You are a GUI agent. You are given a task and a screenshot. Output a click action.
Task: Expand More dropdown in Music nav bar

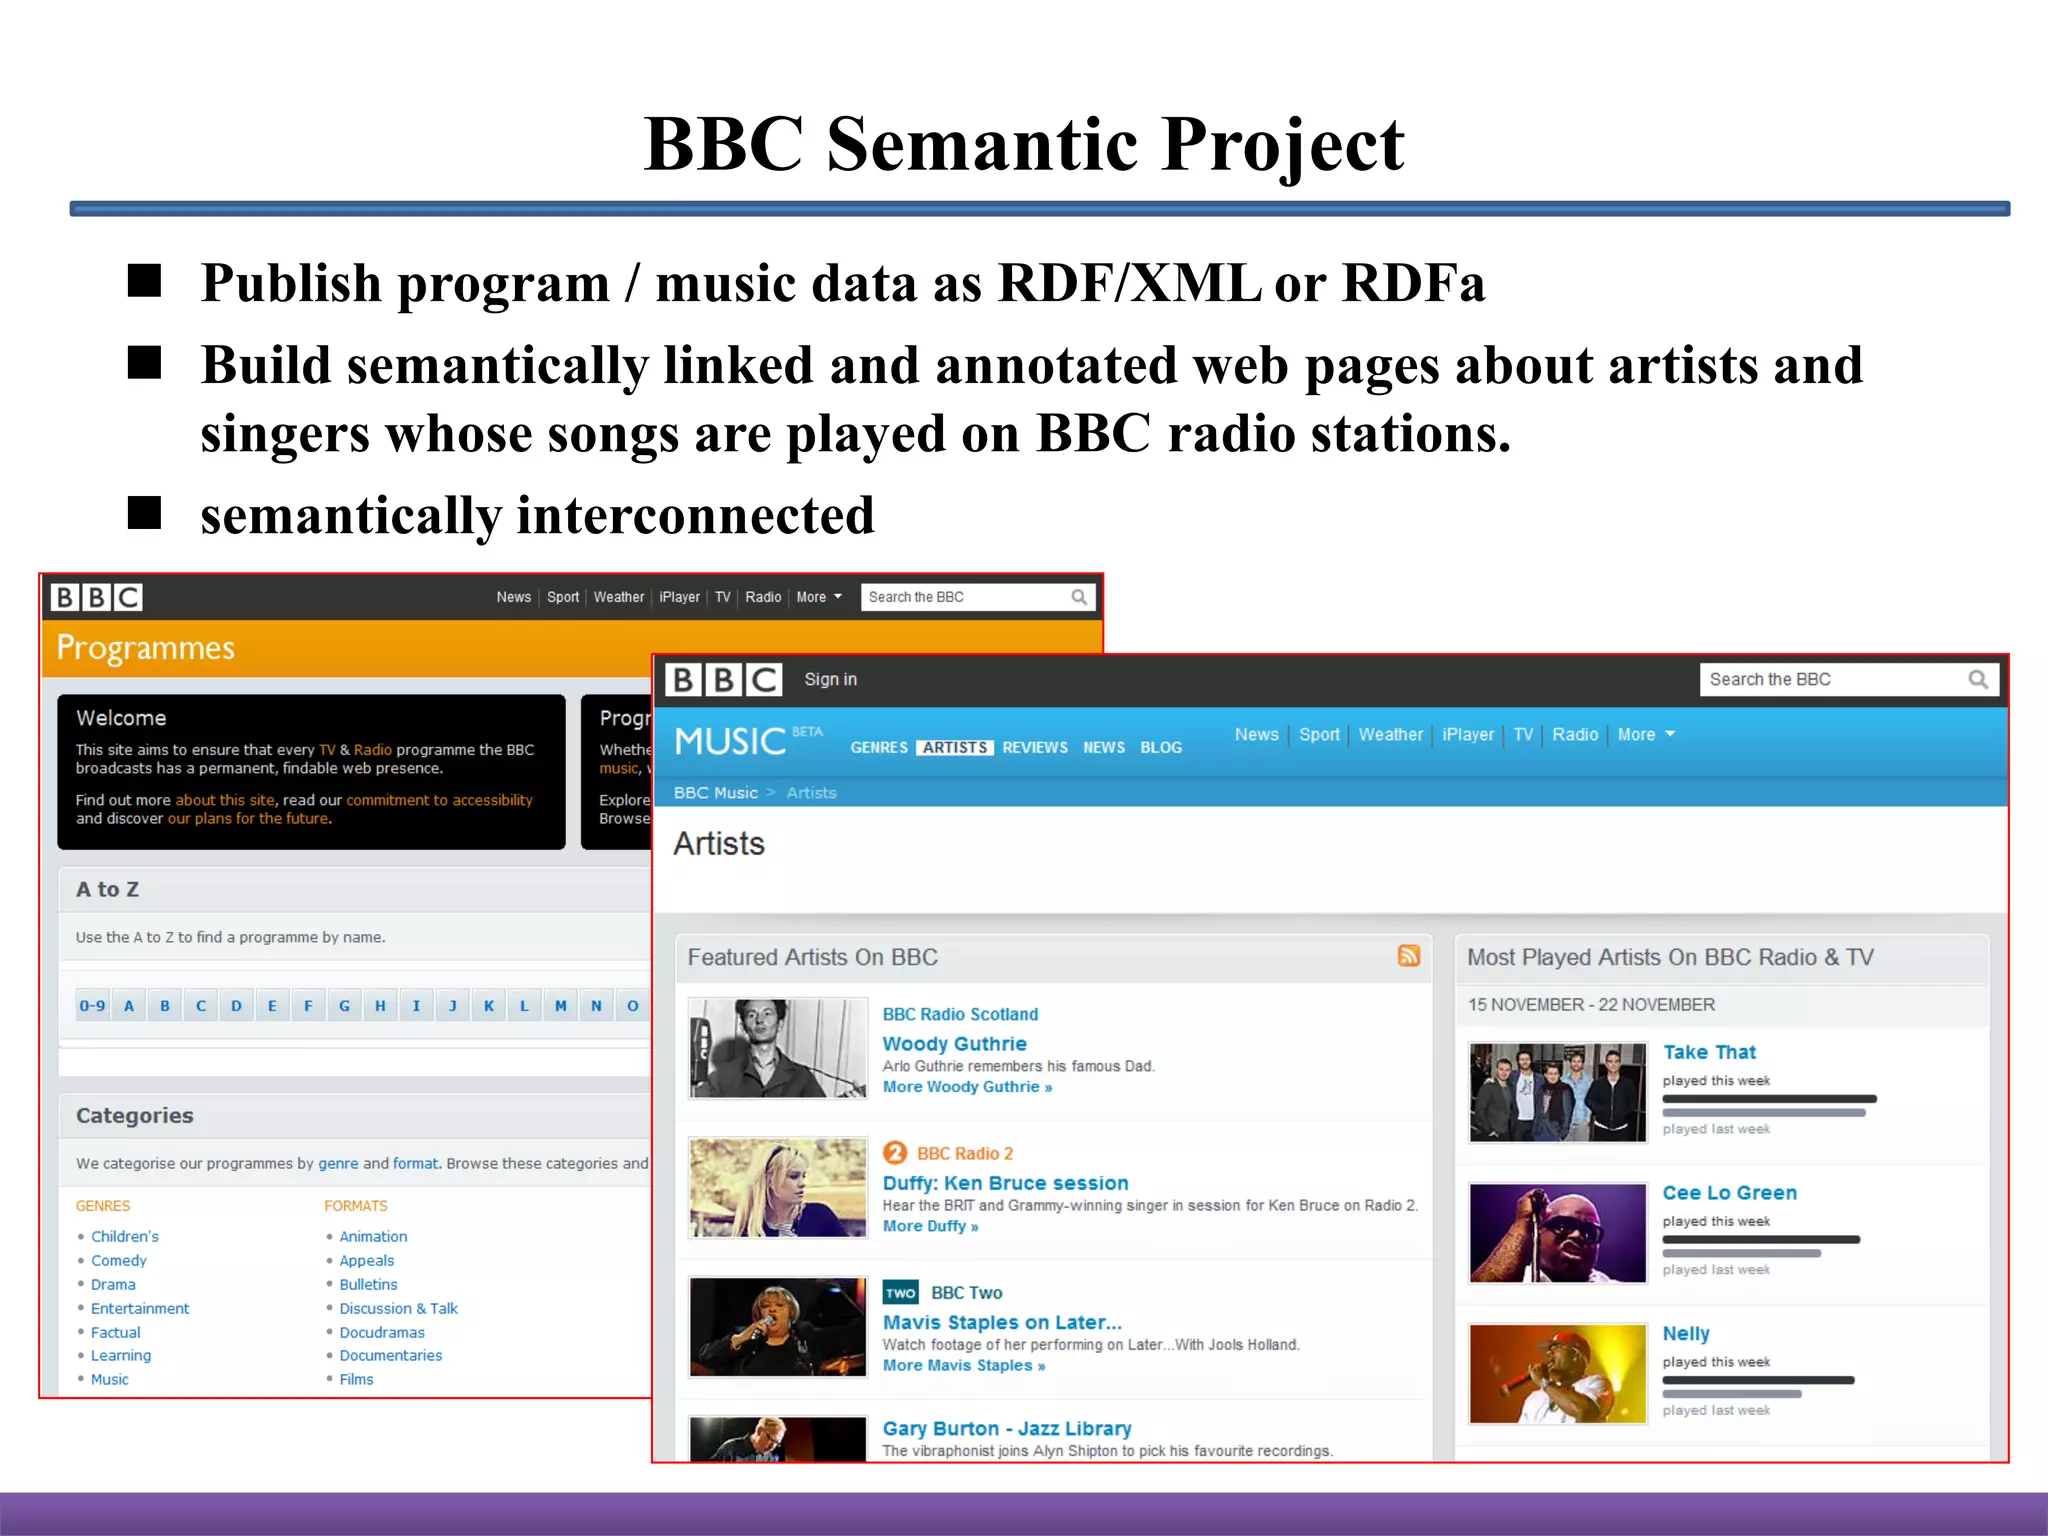point(1646,735)
